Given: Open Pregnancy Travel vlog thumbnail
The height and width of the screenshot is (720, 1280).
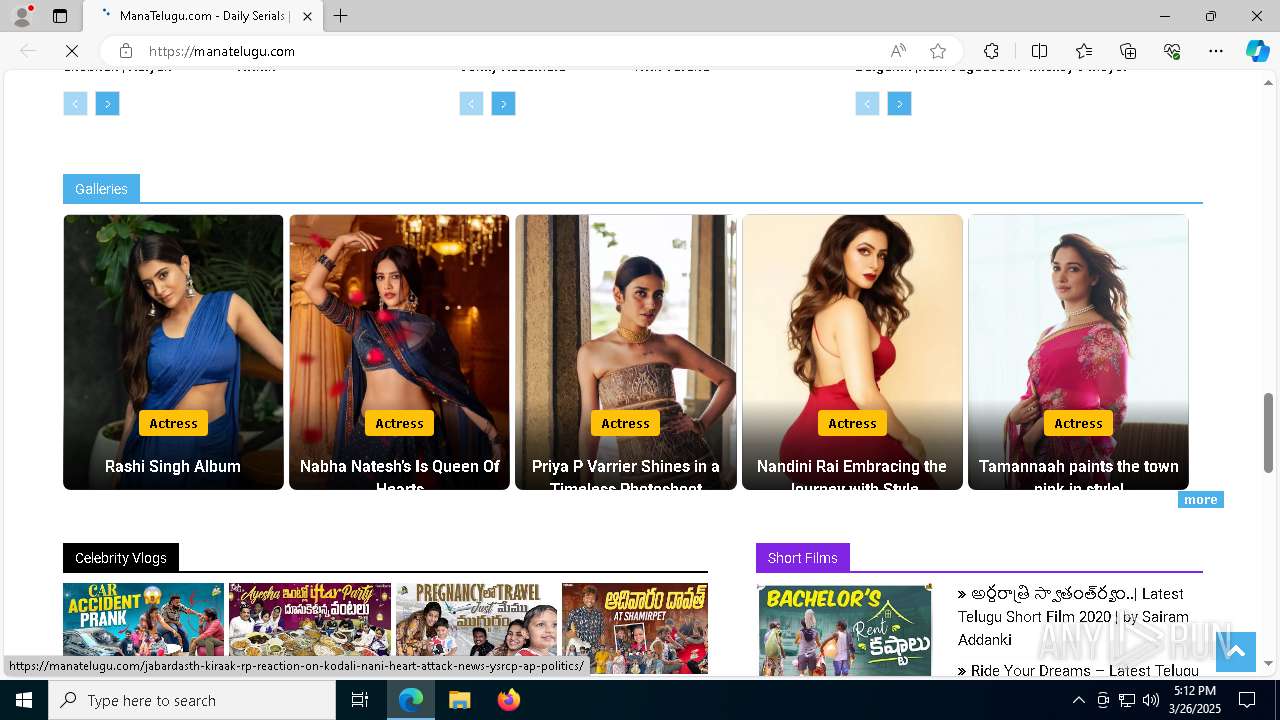Looking at the screenshot, I should pyautogui.click(x=476, y=629).
